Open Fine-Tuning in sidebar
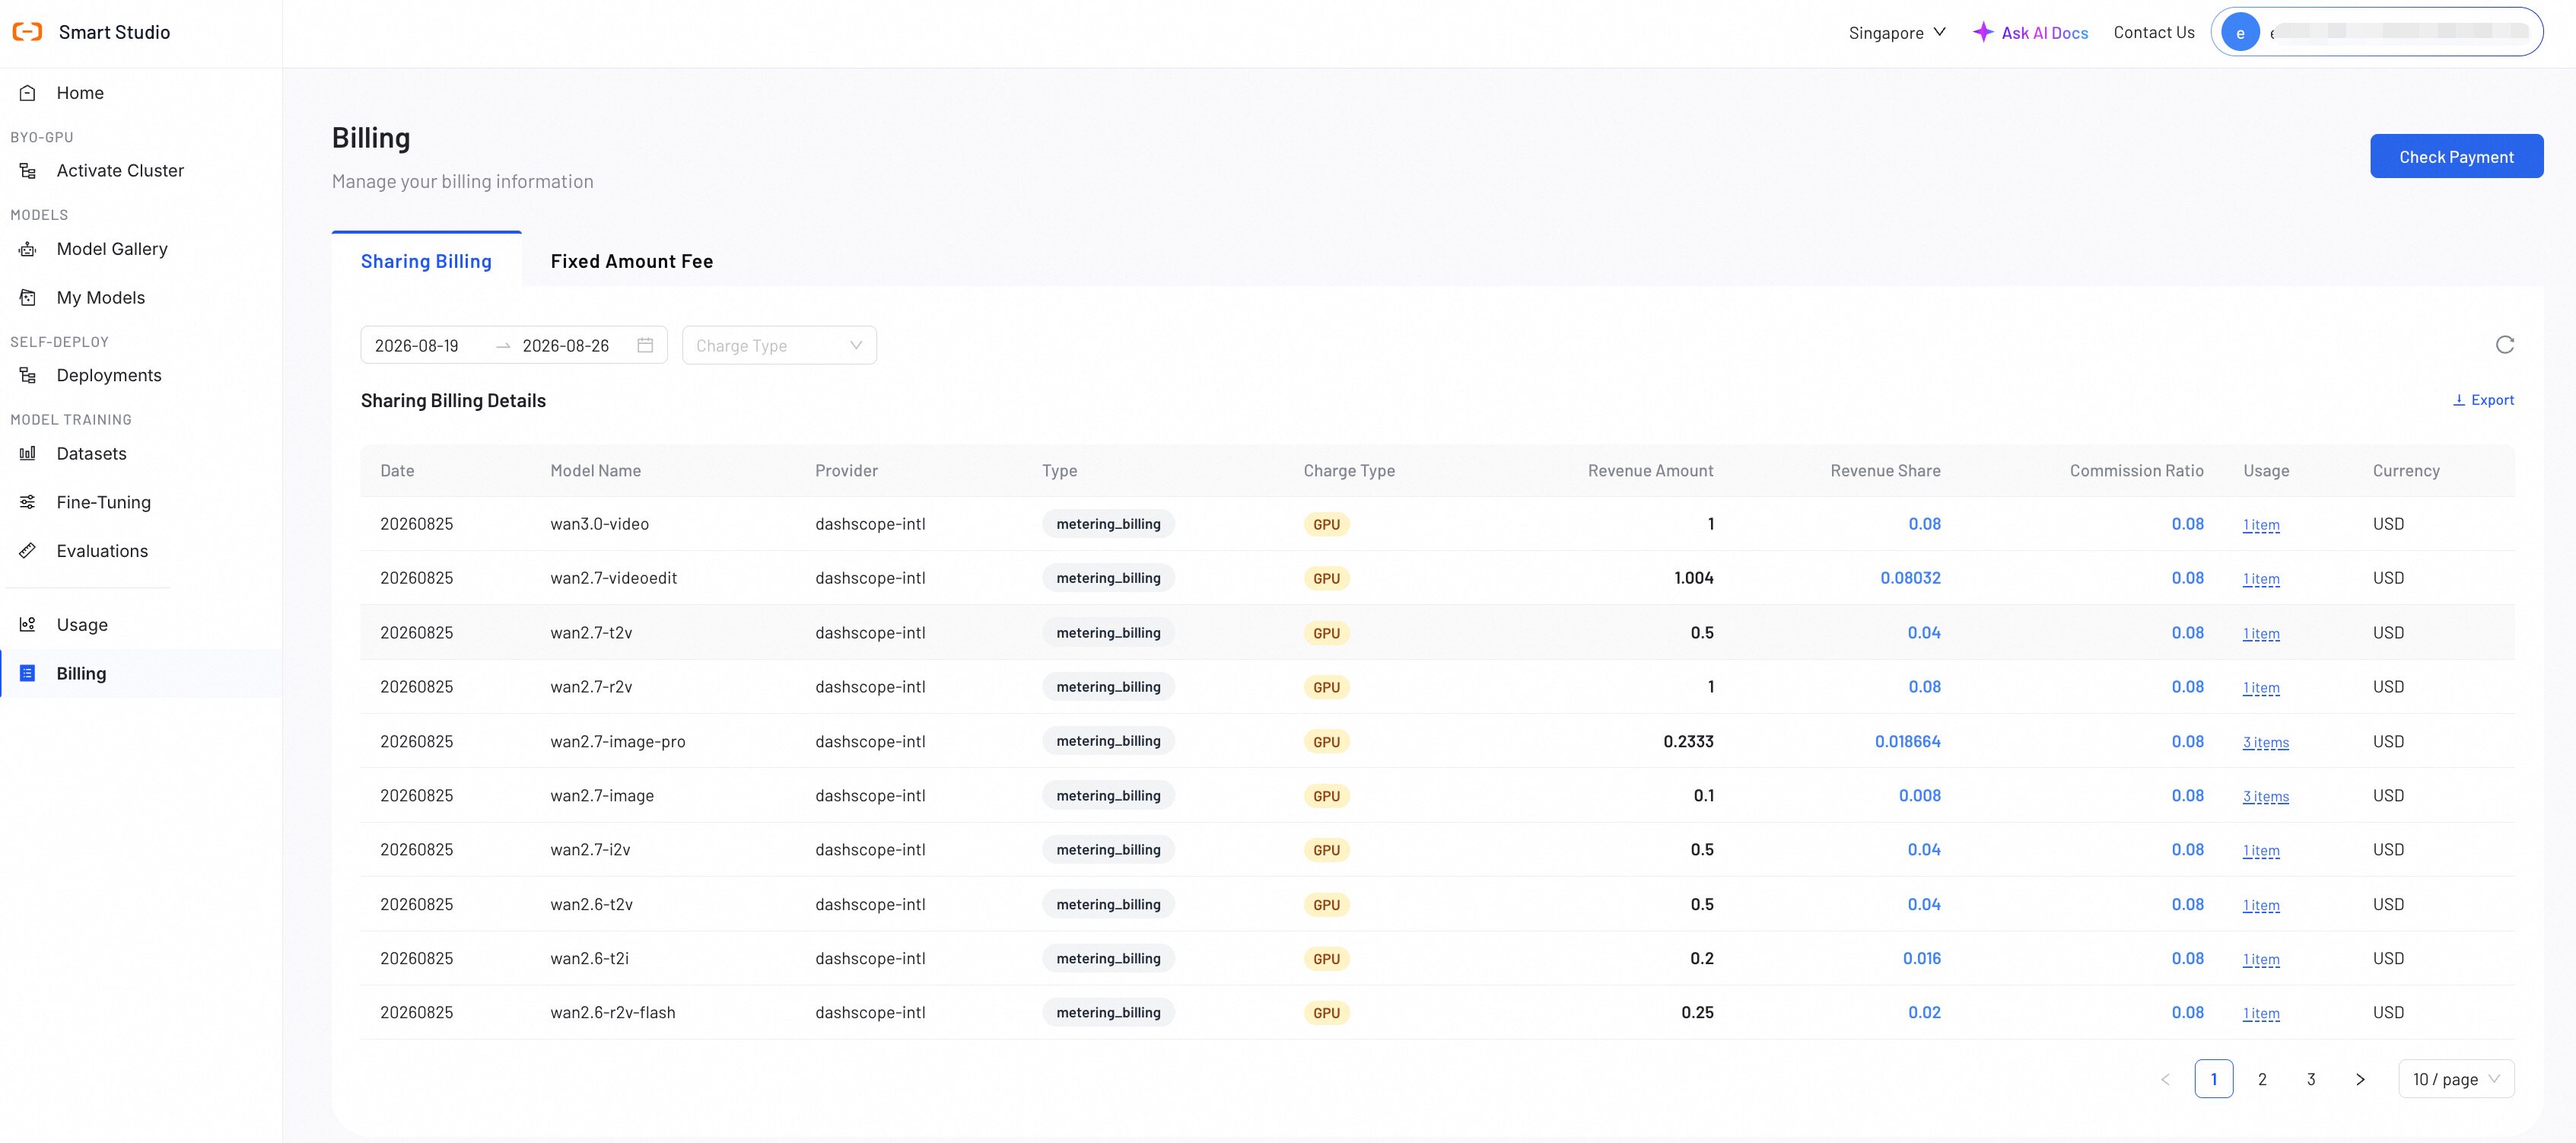 103,502
